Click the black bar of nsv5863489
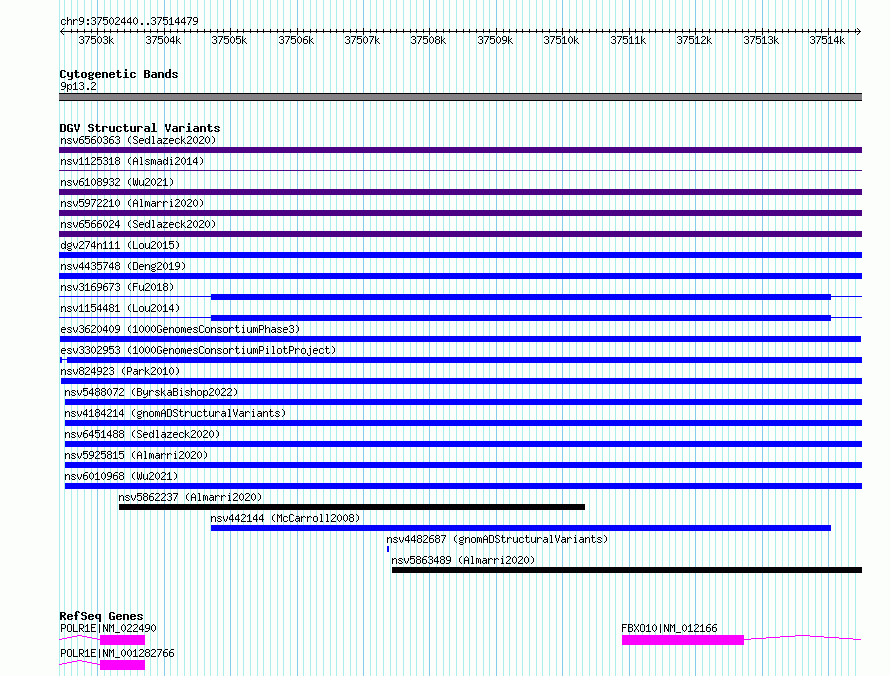890x676 pixels. 627,570
